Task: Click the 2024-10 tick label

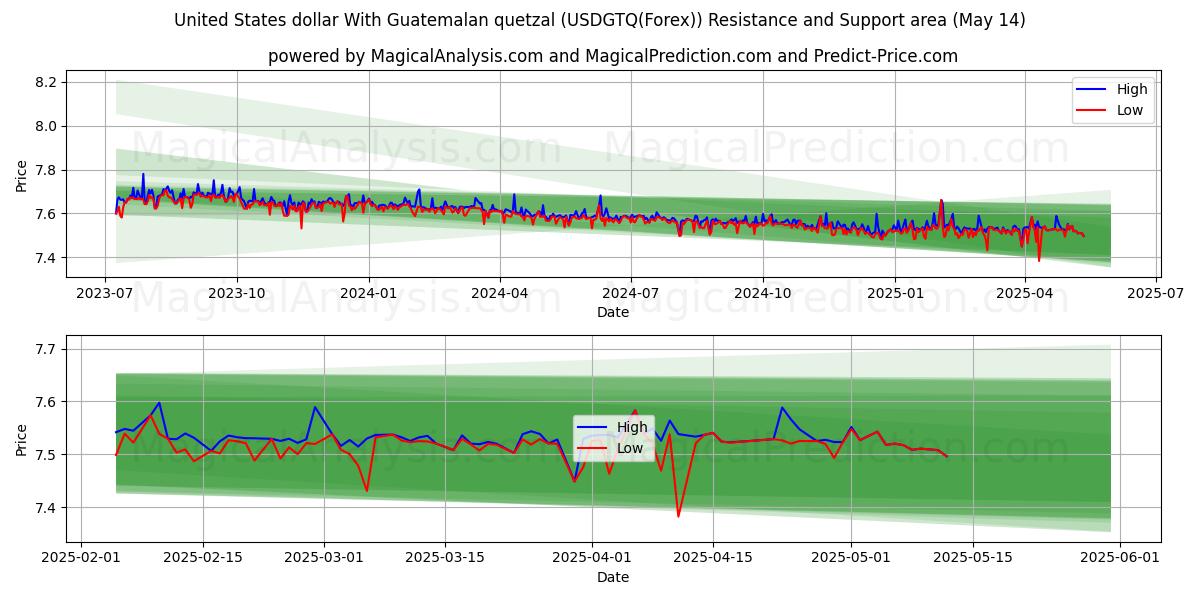Action: pyautogui.click(x=763, y=293)
